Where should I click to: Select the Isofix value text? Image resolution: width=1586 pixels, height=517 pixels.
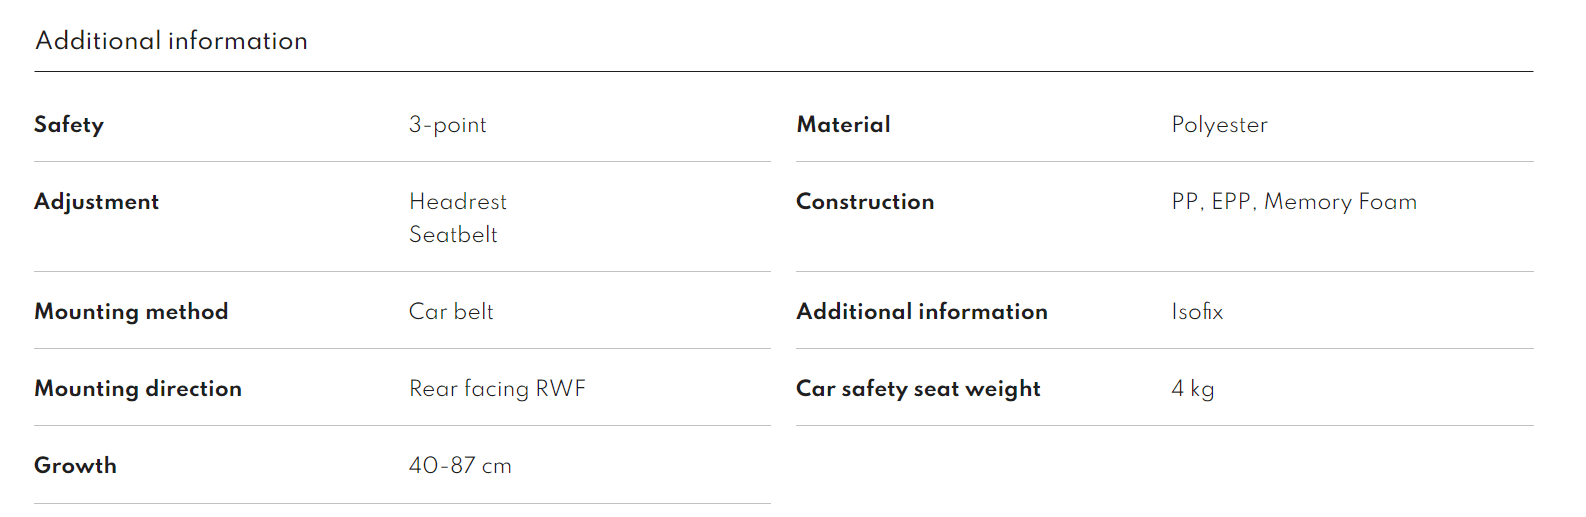coord(1197,312)
